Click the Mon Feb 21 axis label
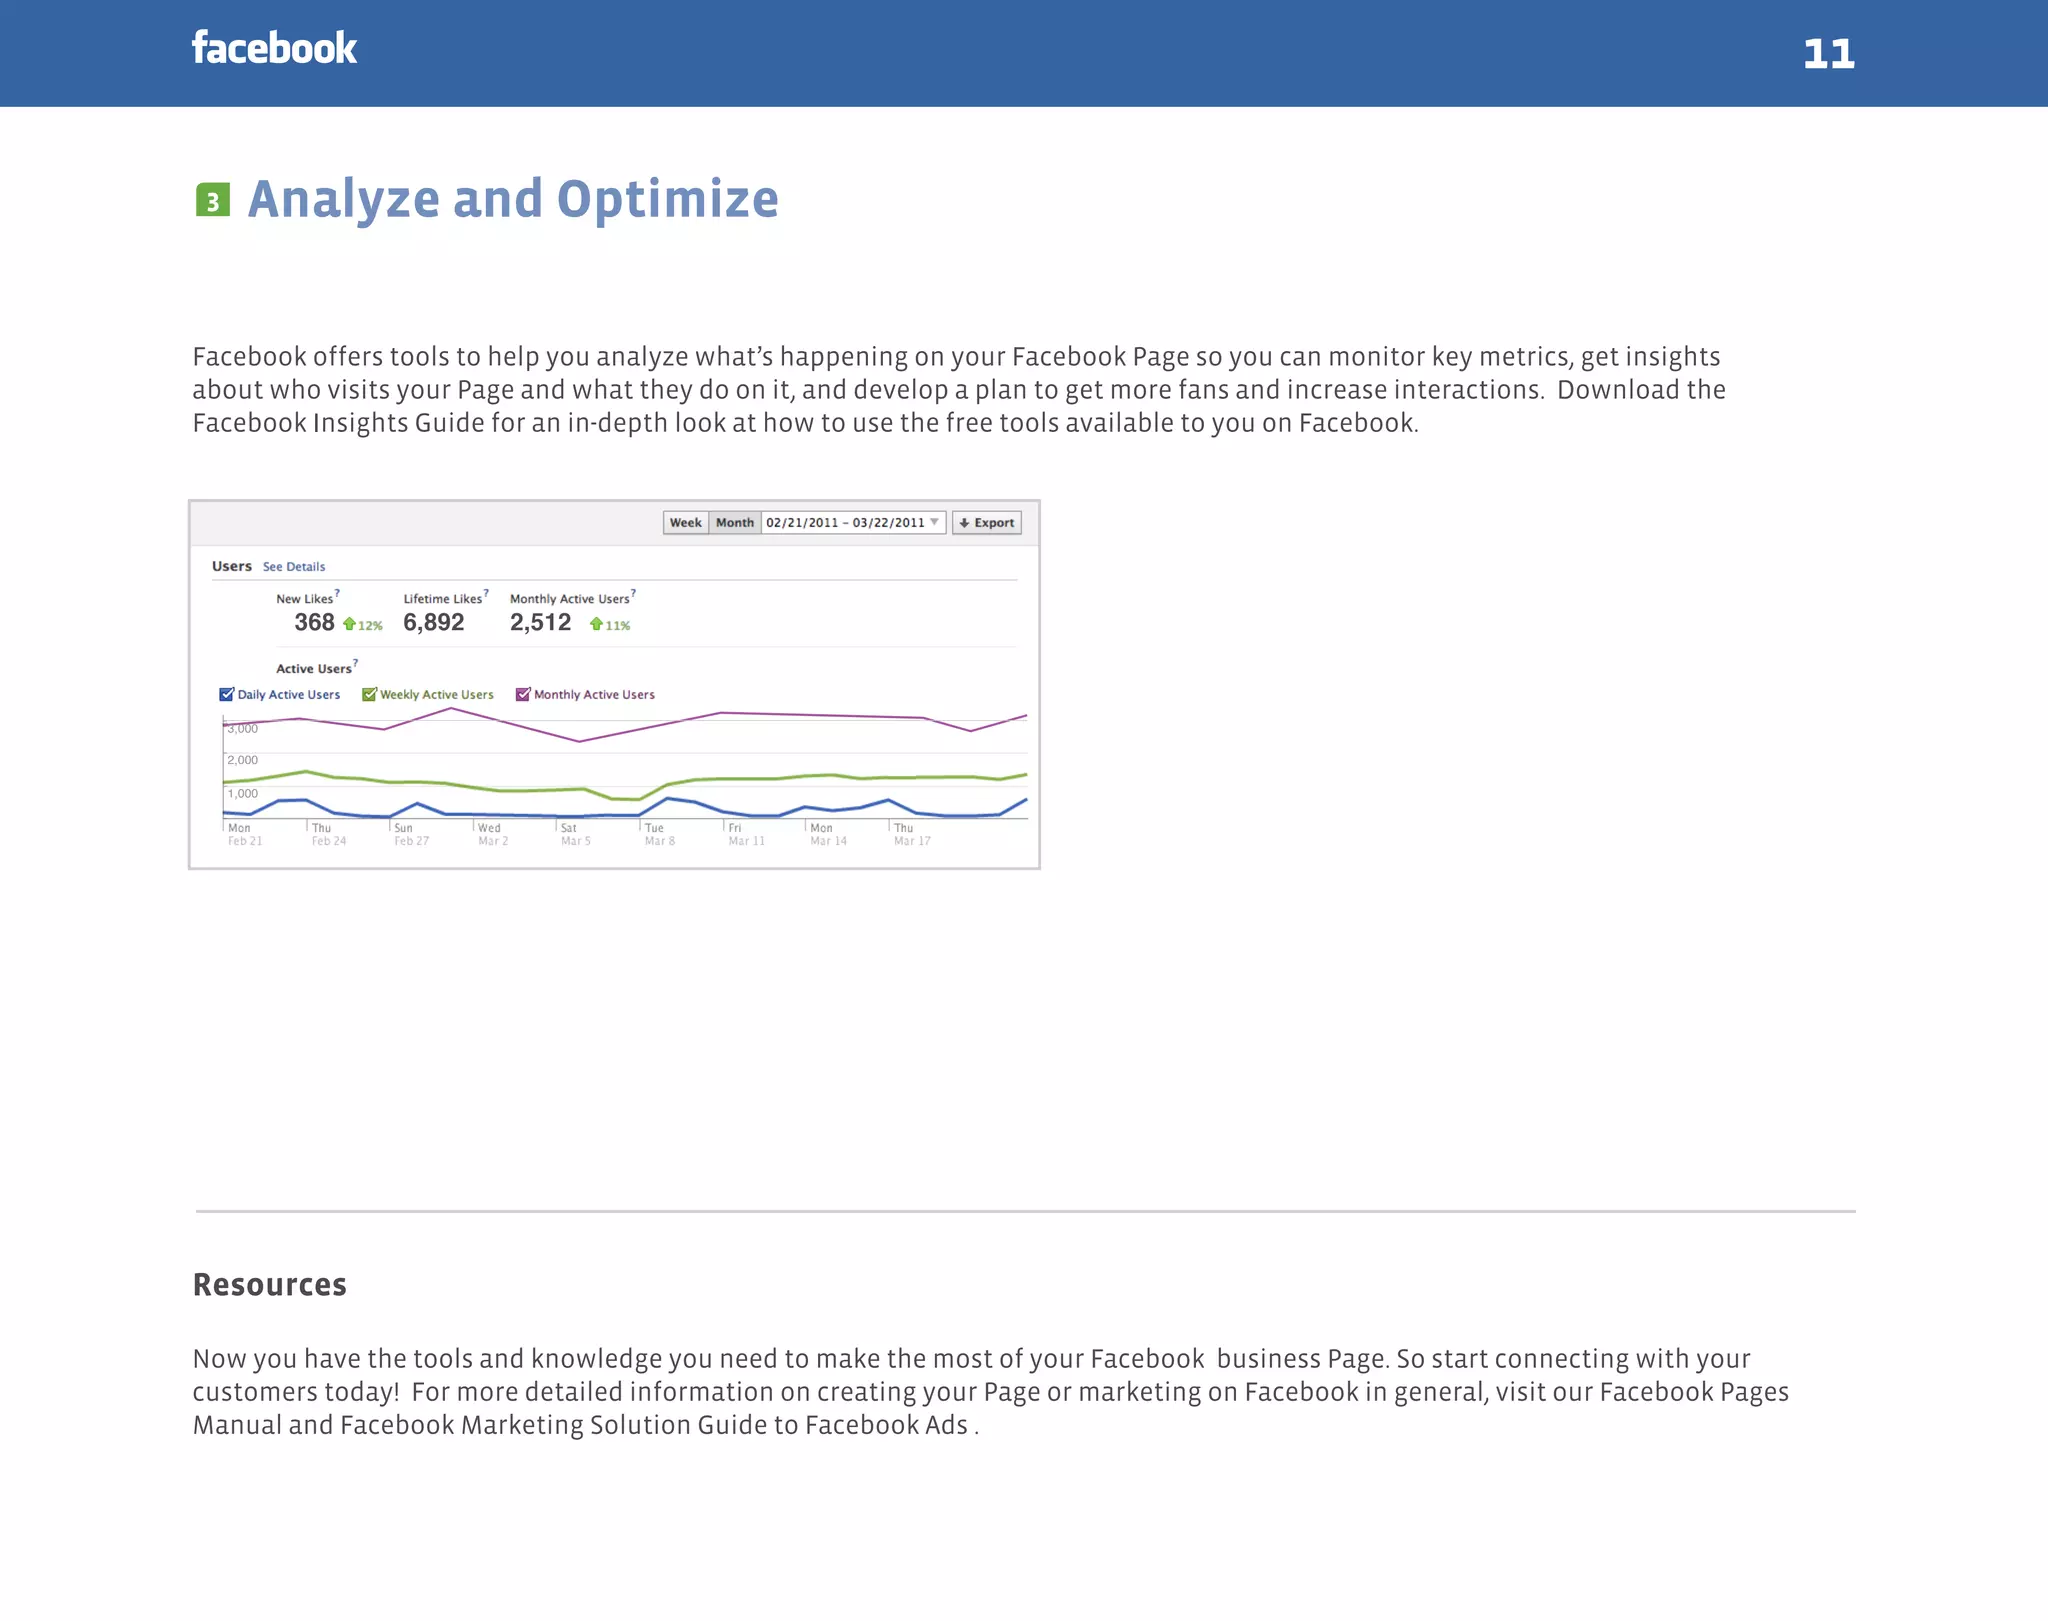This screenshot has width=2048, height=1621. click(x=245, y=835)
